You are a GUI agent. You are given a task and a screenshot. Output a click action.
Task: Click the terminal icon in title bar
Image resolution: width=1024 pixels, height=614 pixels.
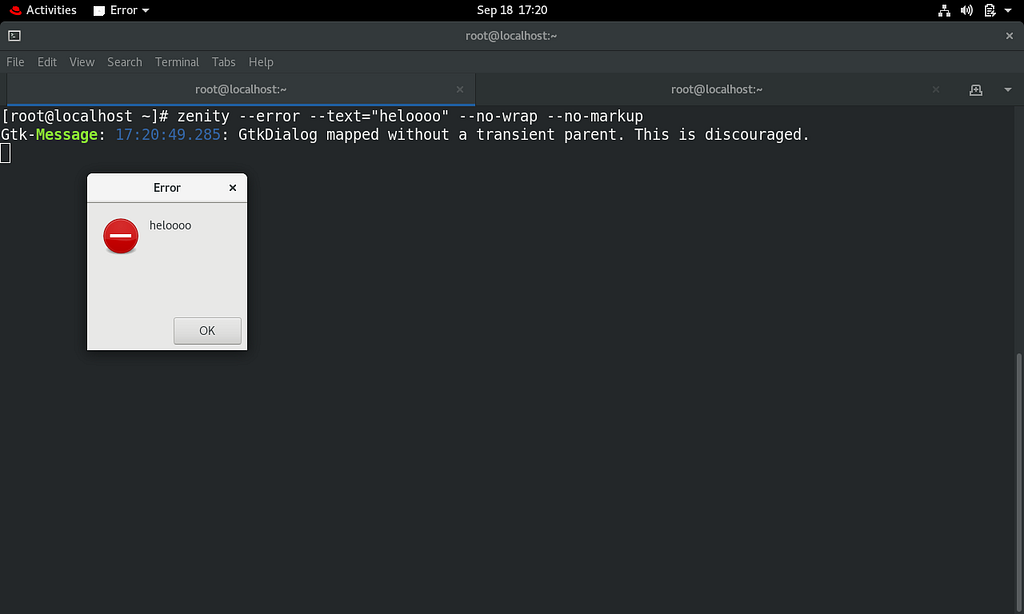point(14,36)
